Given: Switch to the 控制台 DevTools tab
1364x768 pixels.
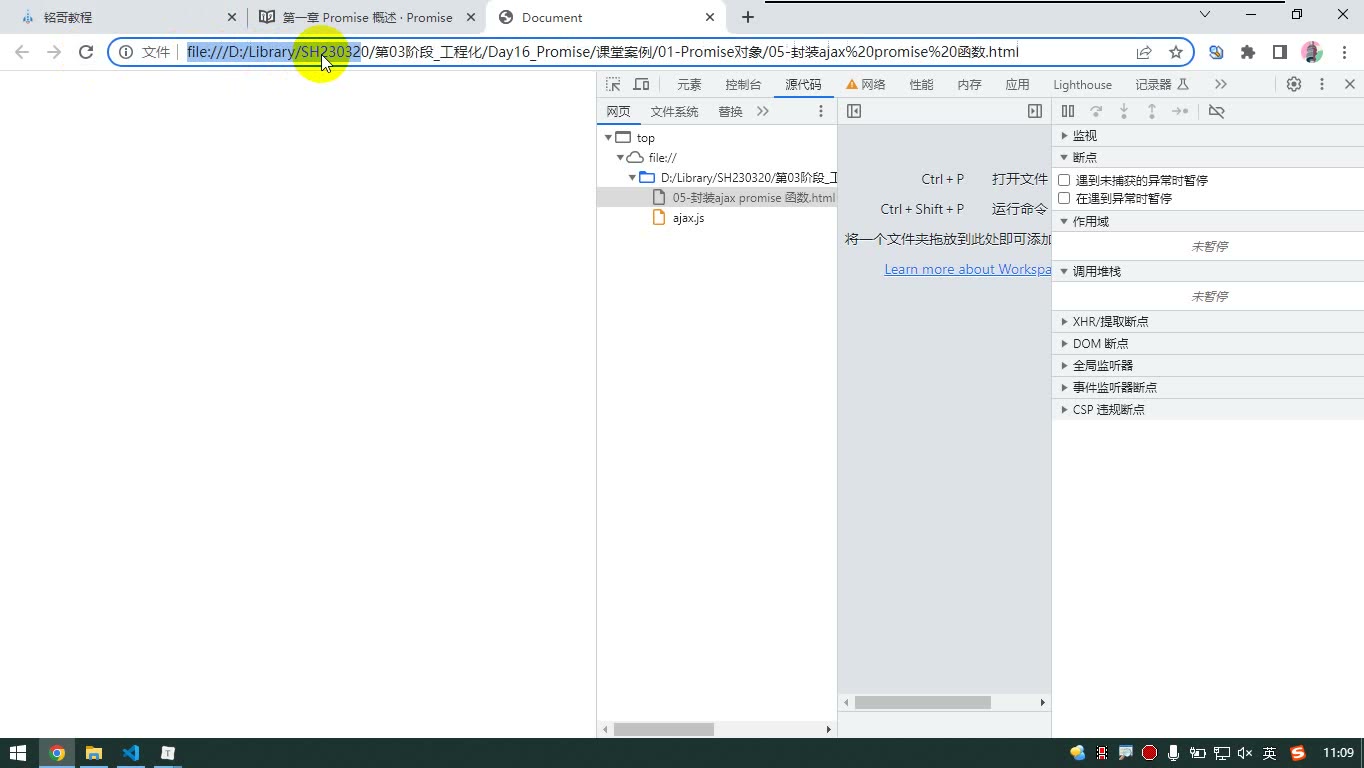Looking at the screenshot, I should tap(743, 85).
